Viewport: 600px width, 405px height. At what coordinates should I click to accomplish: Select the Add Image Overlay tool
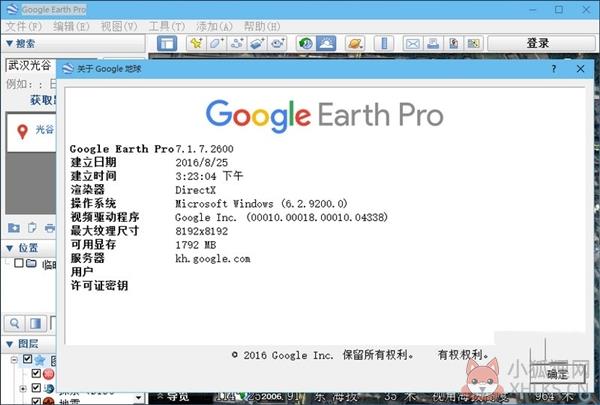[x=257, y=44]
